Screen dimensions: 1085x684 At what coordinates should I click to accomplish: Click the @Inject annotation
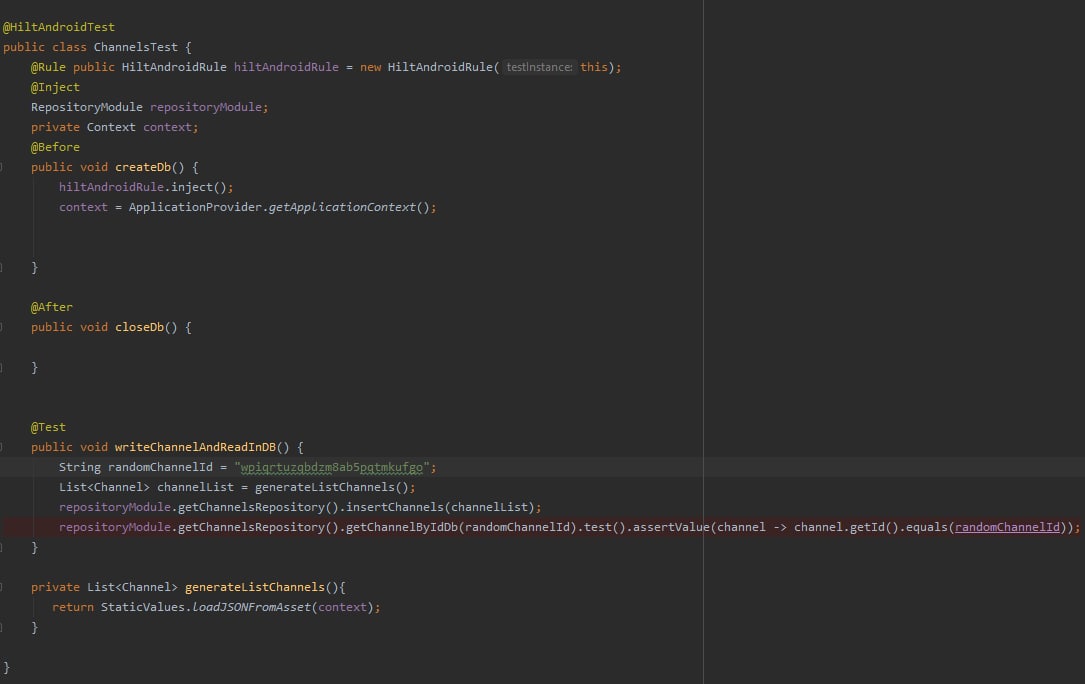click(55, 87)
